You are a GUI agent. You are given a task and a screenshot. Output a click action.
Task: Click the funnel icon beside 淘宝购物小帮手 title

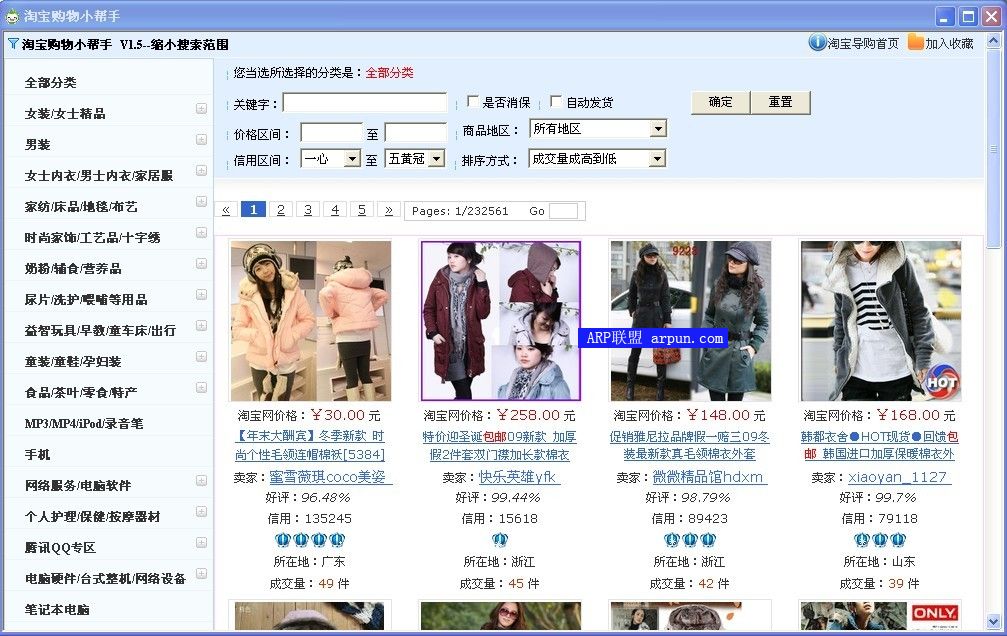tap(13, 44)
